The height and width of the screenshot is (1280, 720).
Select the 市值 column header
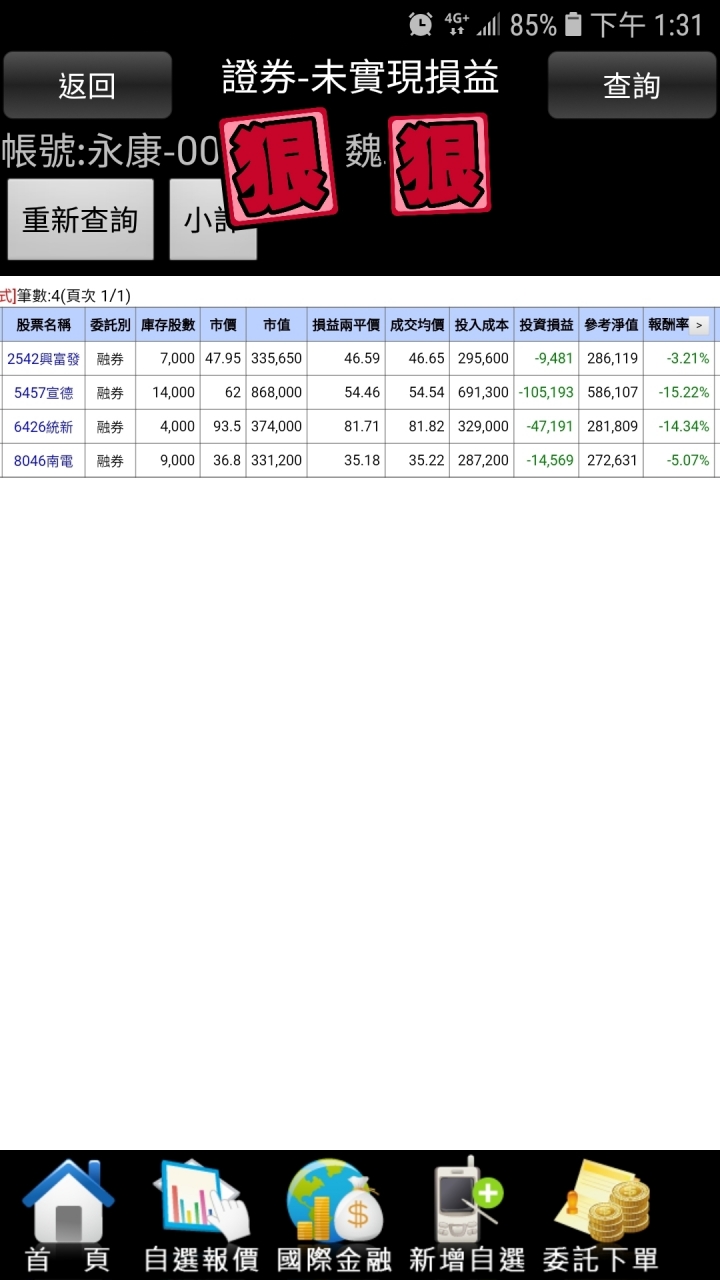pos(276,325)
